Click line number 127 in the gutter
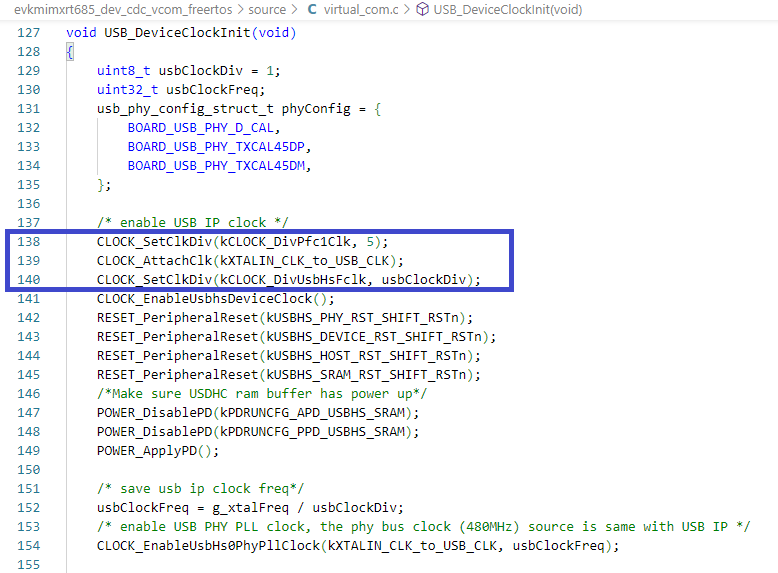This screenshot has height=573, width=778. [x=29, y=32]
